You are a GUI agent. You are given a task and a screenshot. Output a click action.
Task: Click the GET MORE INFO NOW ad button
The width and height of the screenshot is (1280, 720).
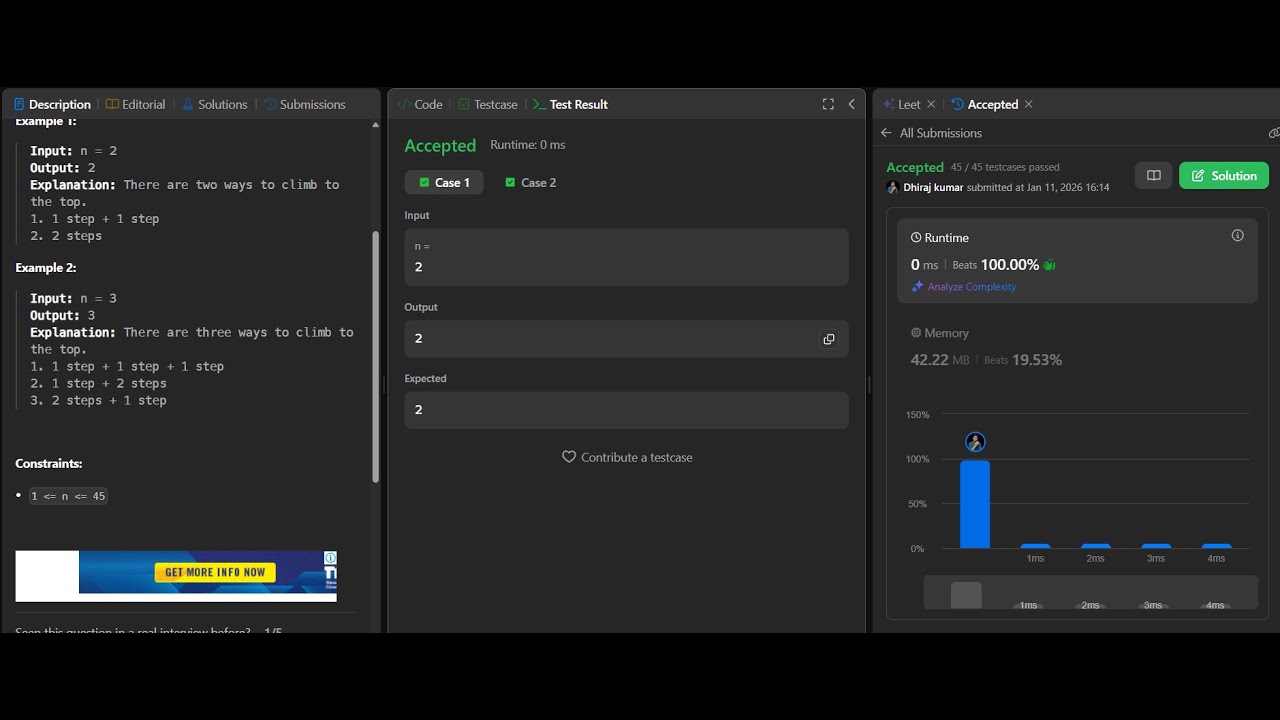click(215, 572)
